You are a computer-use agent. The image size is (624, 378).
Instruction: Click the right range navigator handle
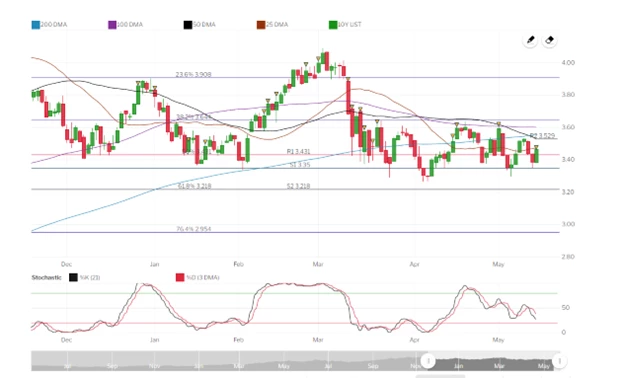coord(560,361)
